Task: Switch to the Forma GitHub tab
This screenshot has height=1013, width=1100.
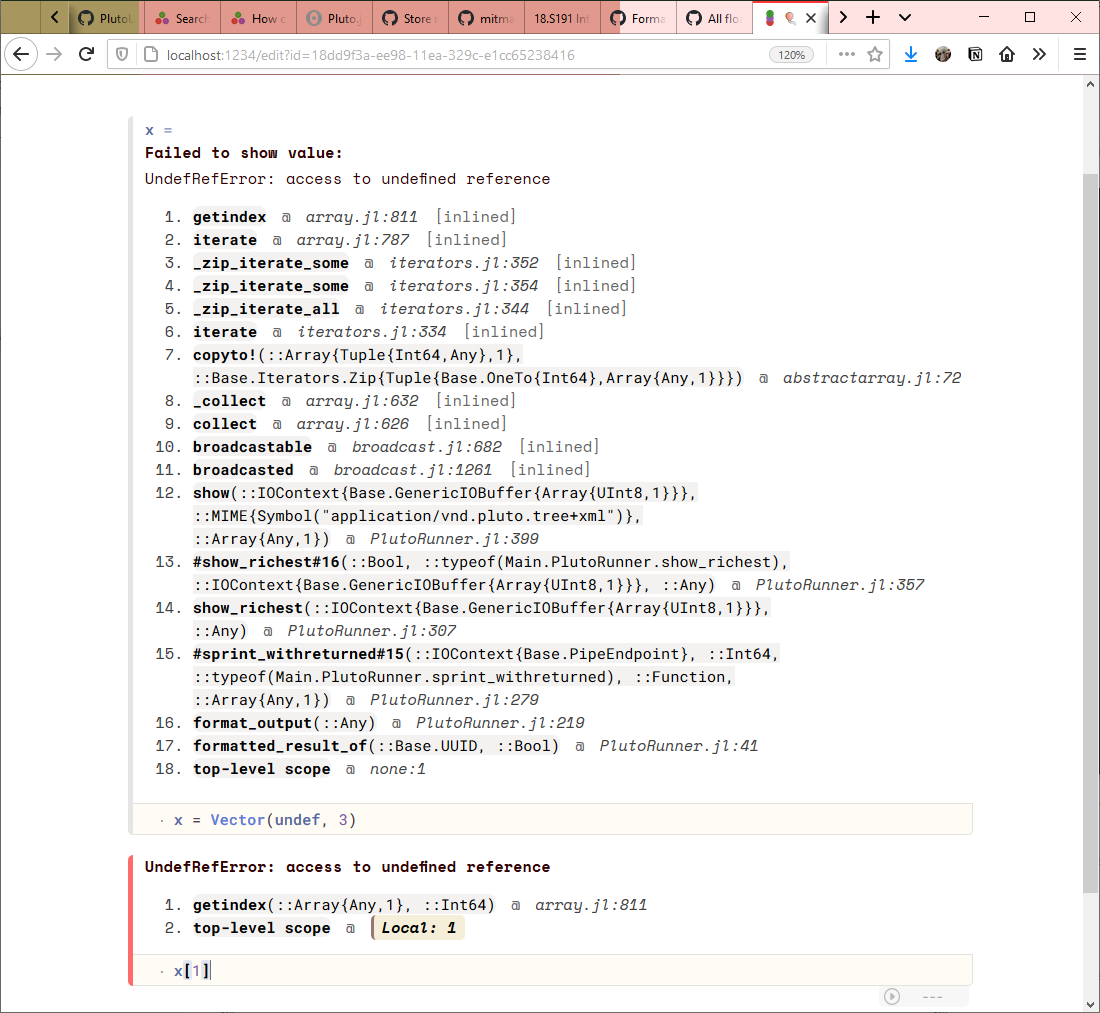Action: tap(638, 18)
